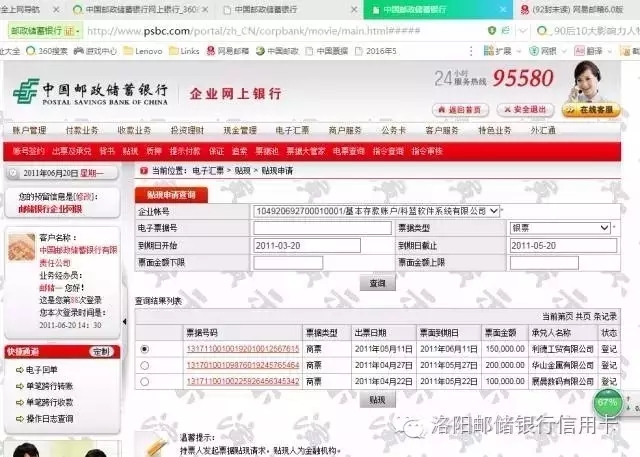Select 背书 in the red submenu bar

[107, 151]
